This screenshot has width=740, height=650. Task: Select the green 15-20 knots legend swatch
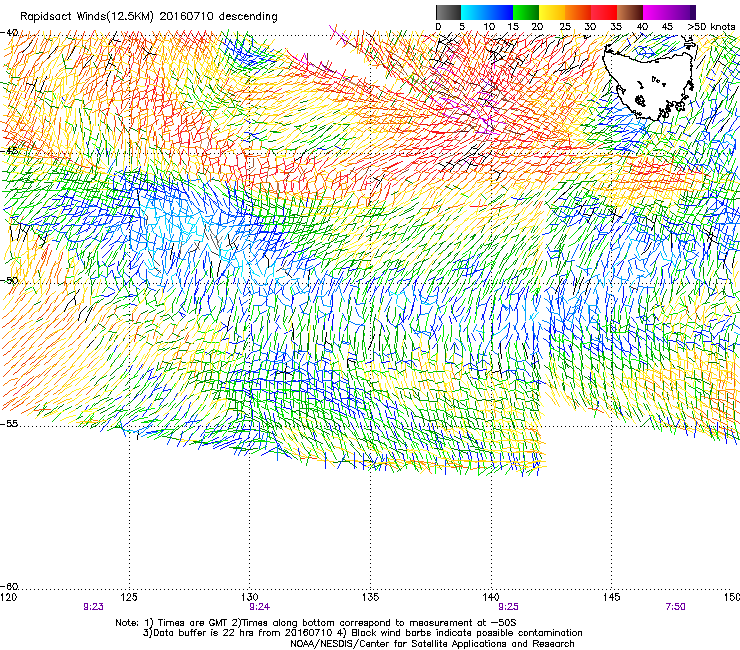(x=526, y=12)
